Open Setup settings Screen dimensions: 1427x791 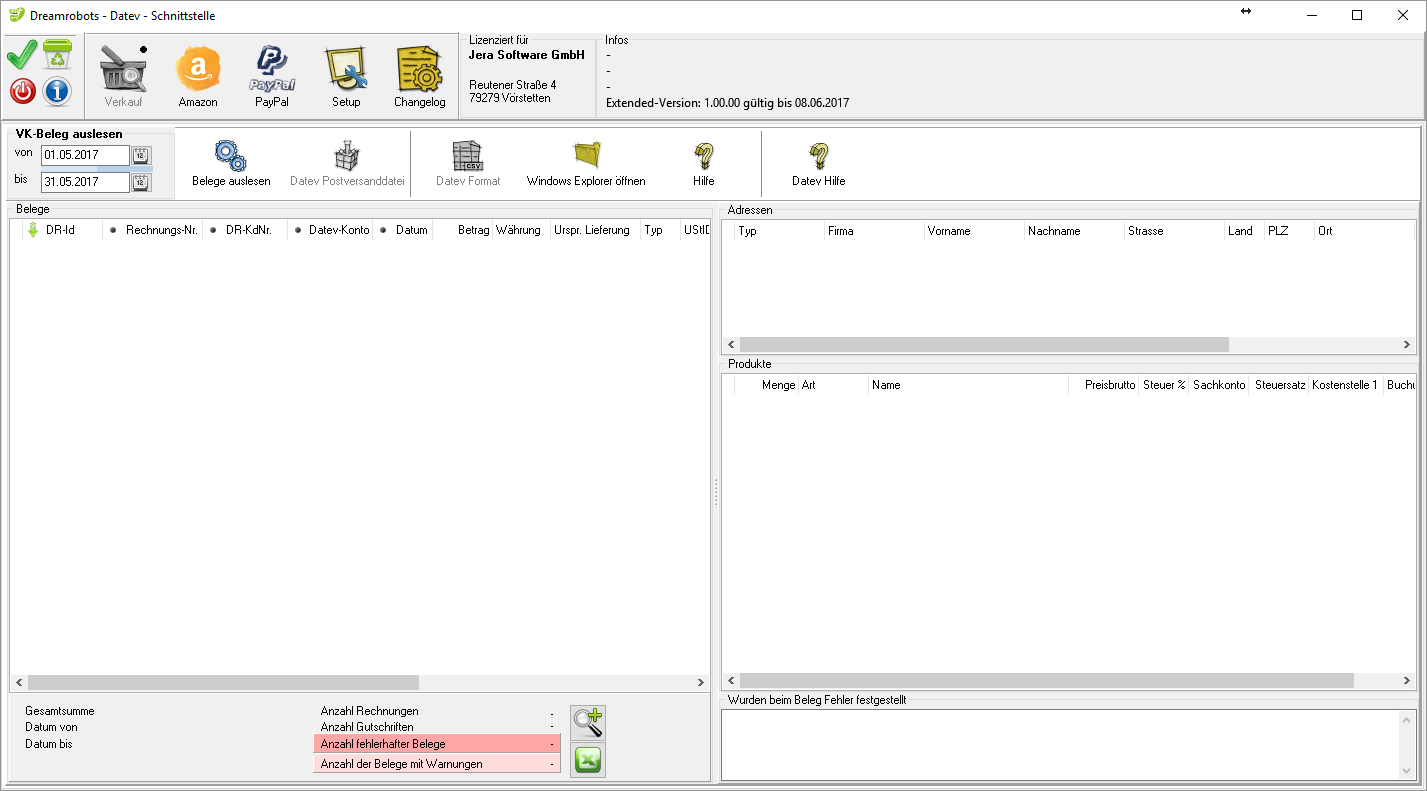tap(346, 77)
